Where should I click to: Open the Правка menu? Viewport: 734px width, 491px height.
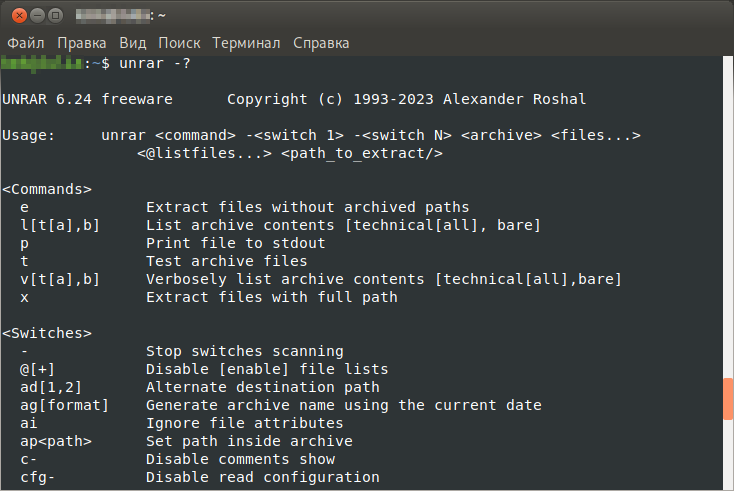pyautogui.click(x=82, y=43)
